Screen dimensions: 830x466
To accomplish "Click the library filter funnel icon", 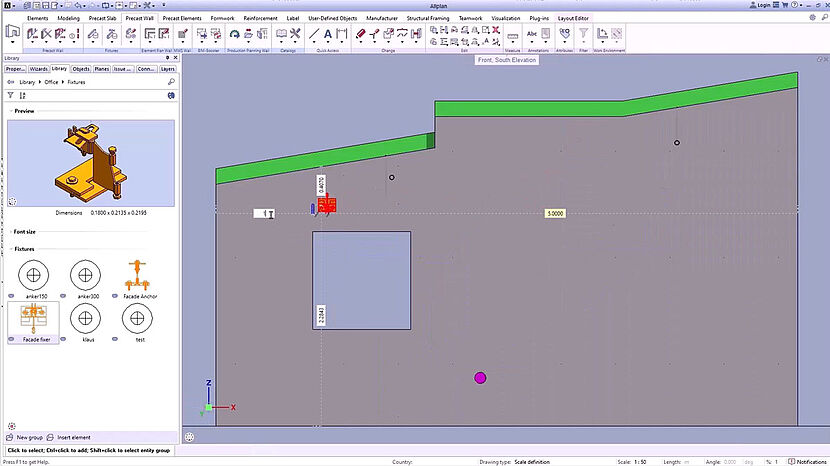I will pyautogui.click(x=10, y=95).
